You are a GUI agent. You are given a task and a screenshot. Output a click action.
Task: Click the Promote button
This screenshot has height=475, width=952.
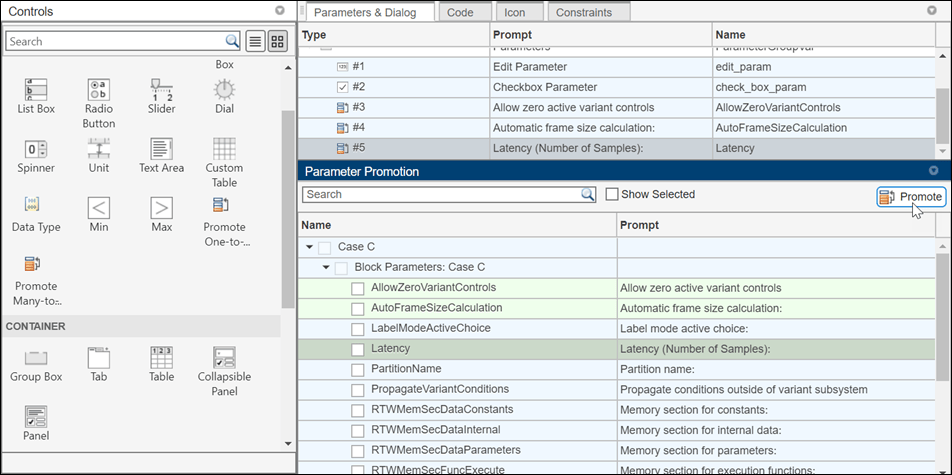click(x=911, y=197)
